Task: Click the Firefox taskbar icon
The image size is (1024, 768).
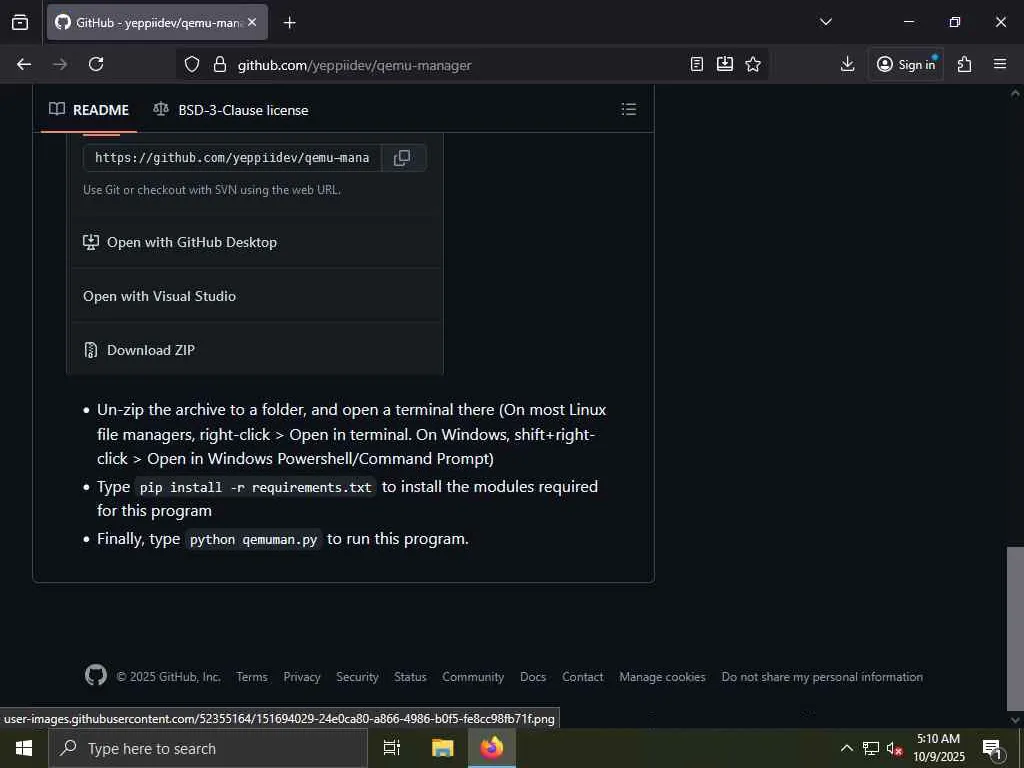Action: [492, 748]
